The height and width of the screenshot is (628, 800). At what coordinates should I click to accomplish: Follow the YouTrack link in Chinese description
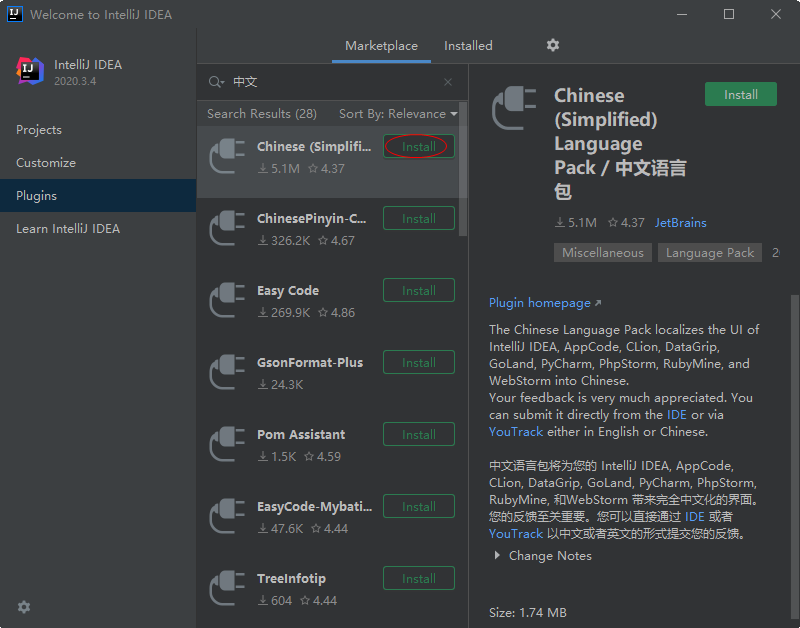click(516, 534)
